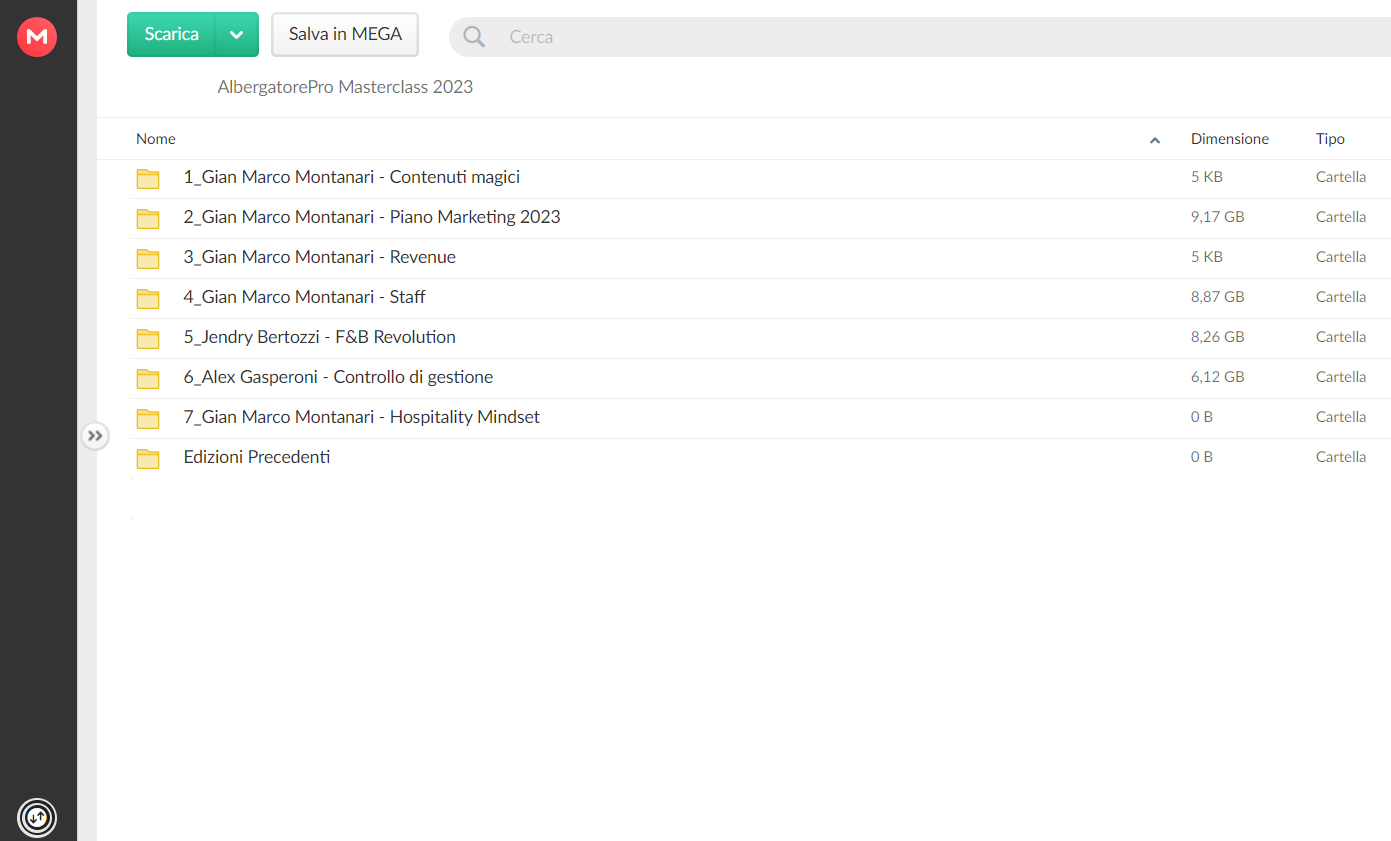Sort the list by the Tipo column
The width and height of the screenshot is (1391, 841).
coord(1330,139)
